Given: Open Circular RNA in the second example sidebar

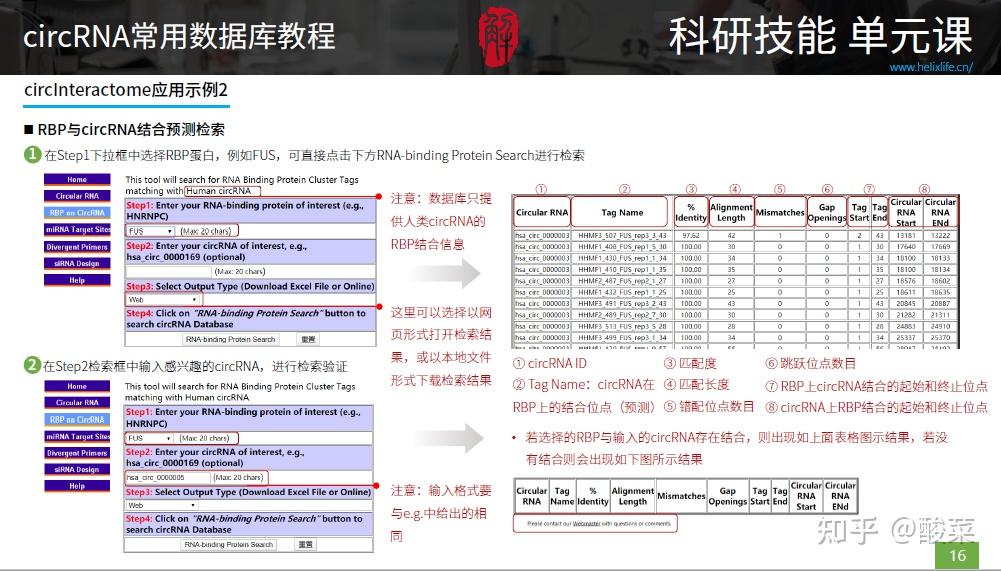Looking at the screenshot, I should tap(77, 402).
